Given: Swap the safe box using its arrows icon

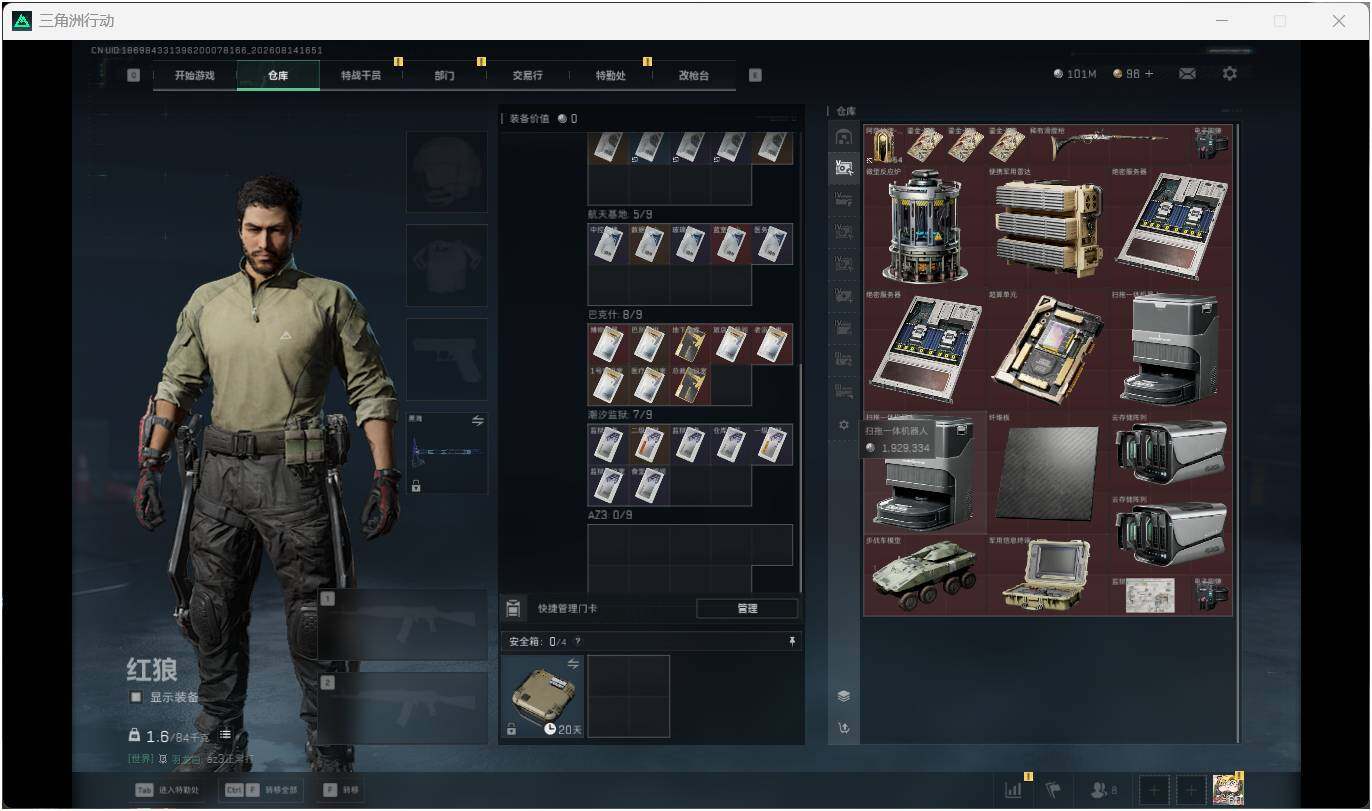Looking at the screenshot, I should coord(574,664).
